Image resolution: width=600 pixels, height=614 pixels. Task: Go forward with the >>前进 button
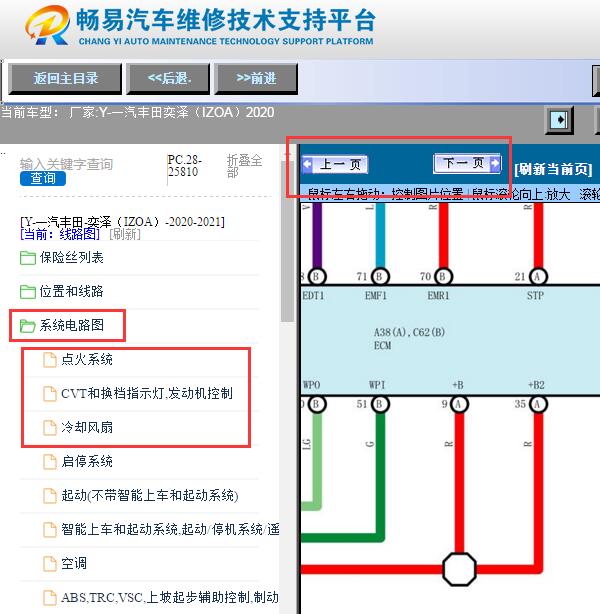256,79
